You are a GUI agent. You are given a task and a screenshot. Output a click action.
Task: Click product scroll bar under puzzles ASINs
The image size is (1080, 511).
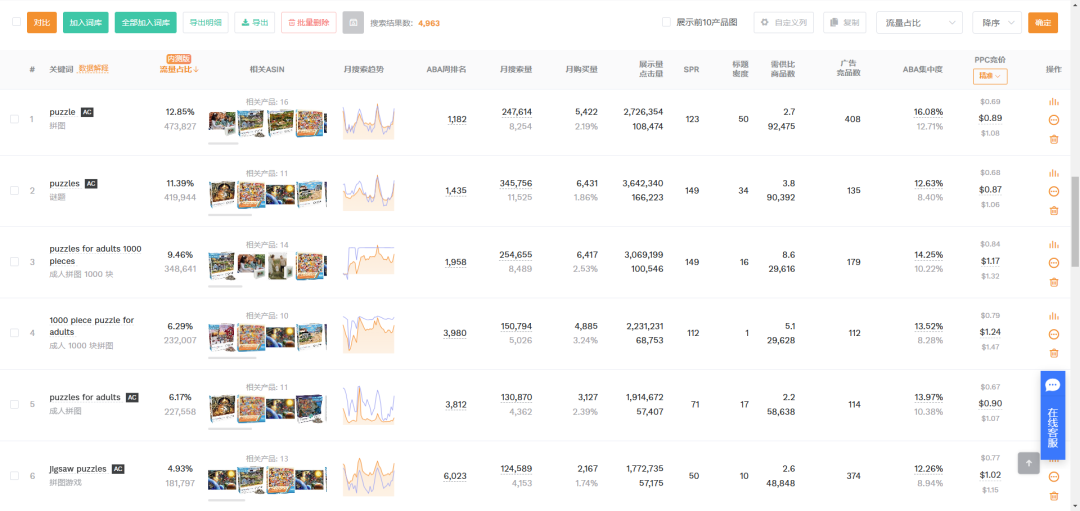[x=230, y=215]
